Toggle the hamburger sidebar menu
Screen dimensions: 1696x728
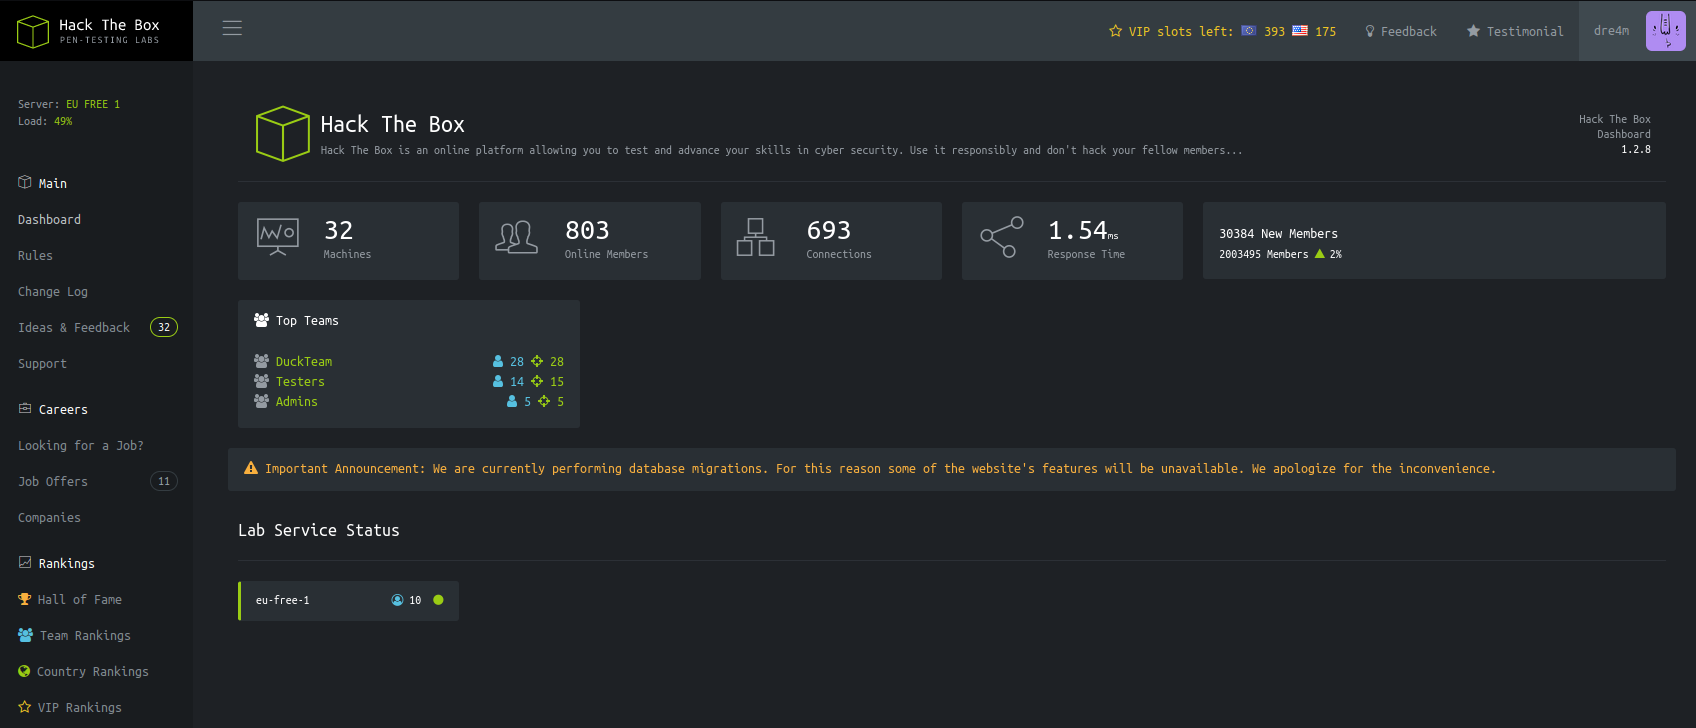(x=232, y=28)
